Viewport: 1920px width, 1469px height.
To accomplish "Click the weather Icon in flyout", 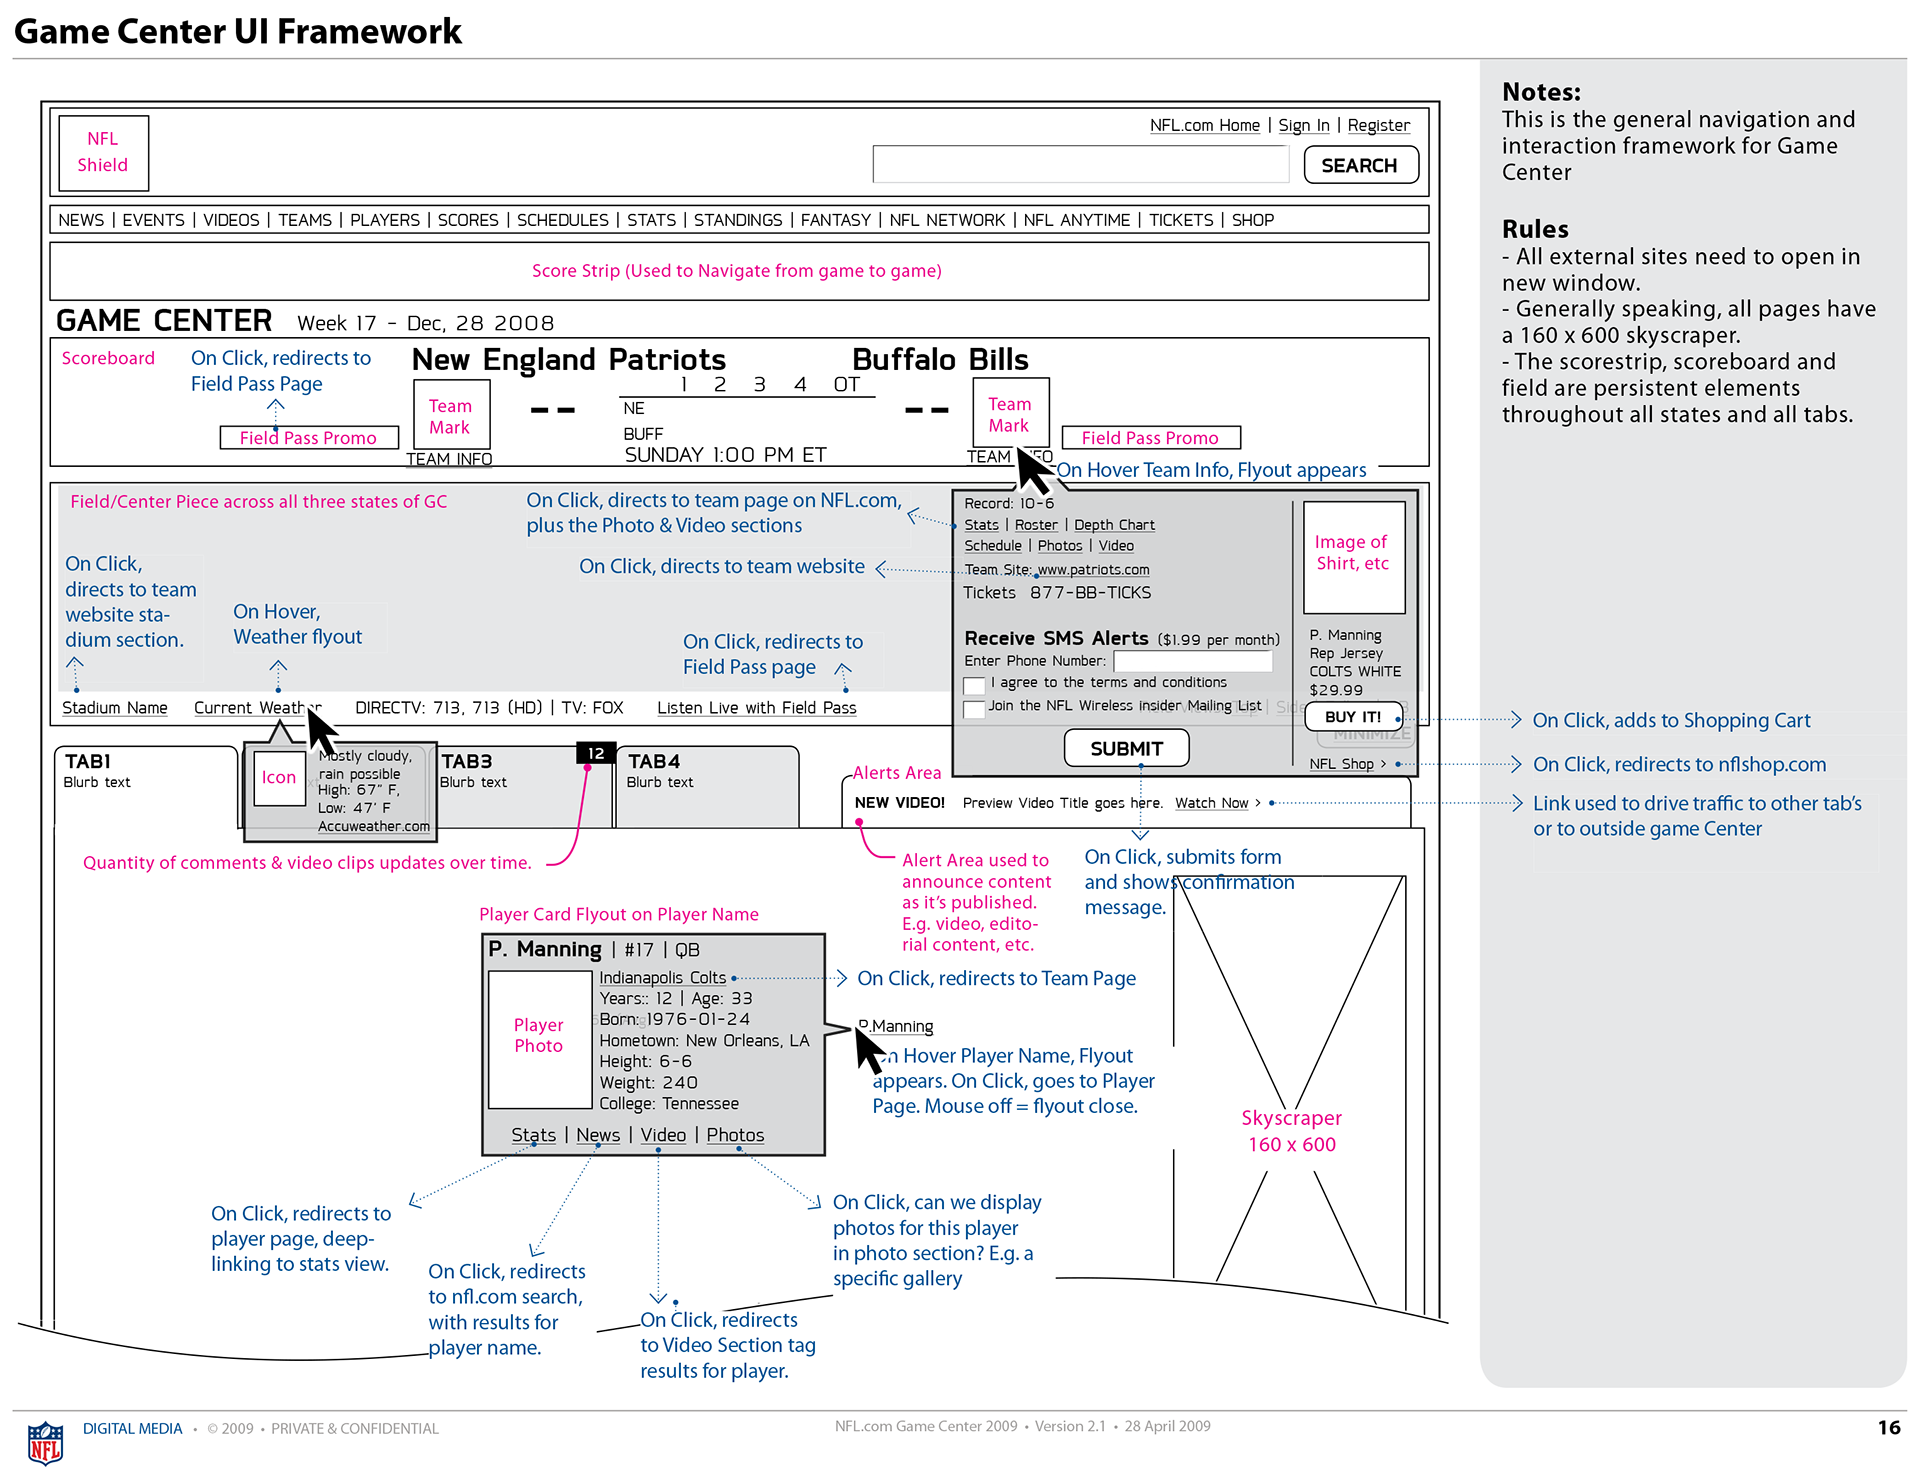I will click(279, 777).
